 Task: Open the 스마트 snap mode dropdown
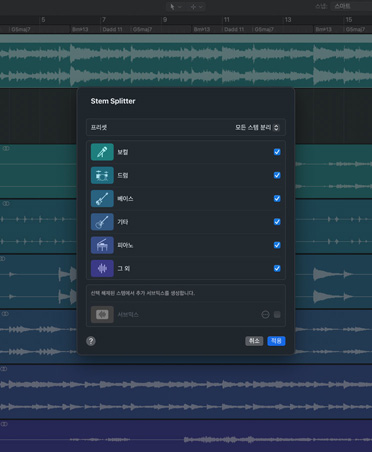click(351, 6)
